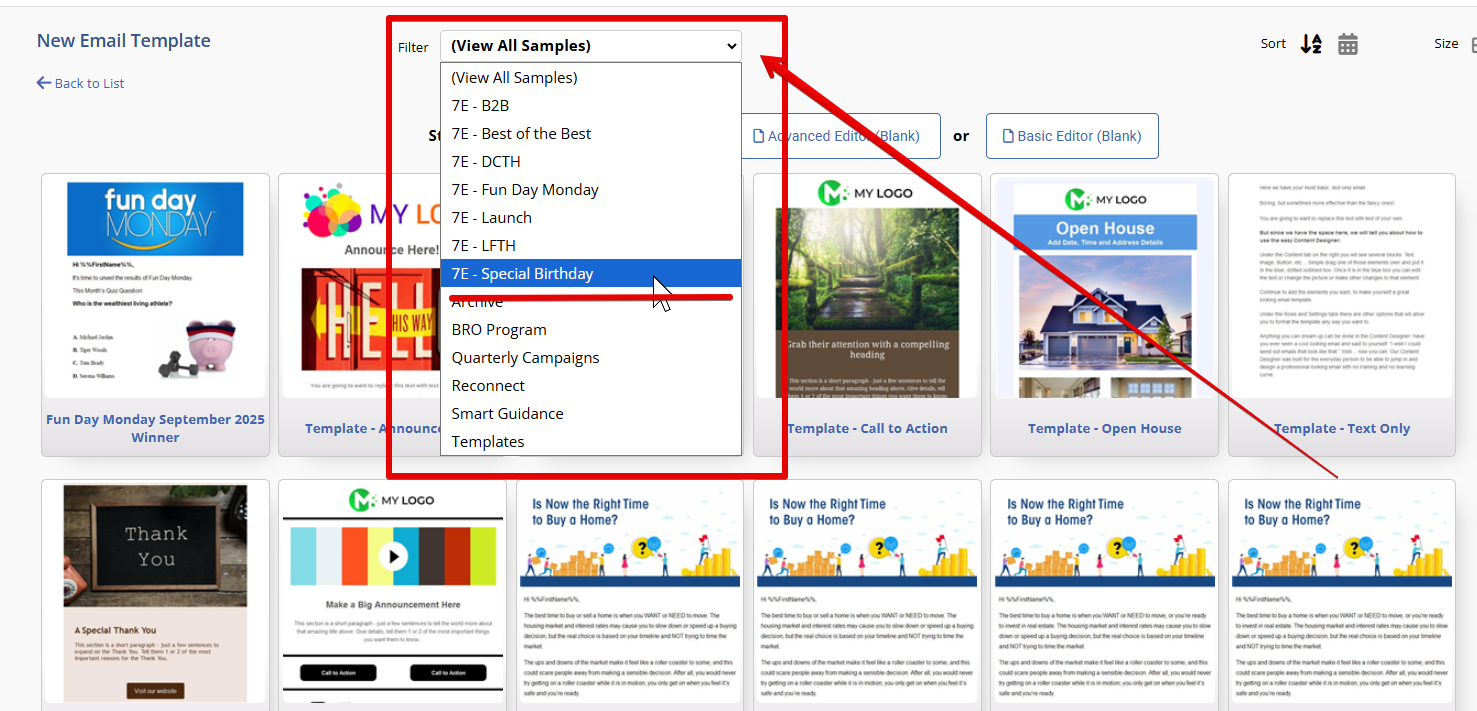Viewport: 1477px width, 711px height.
Task: Click the Template - Text Only title link
Action: [1341, 428]
